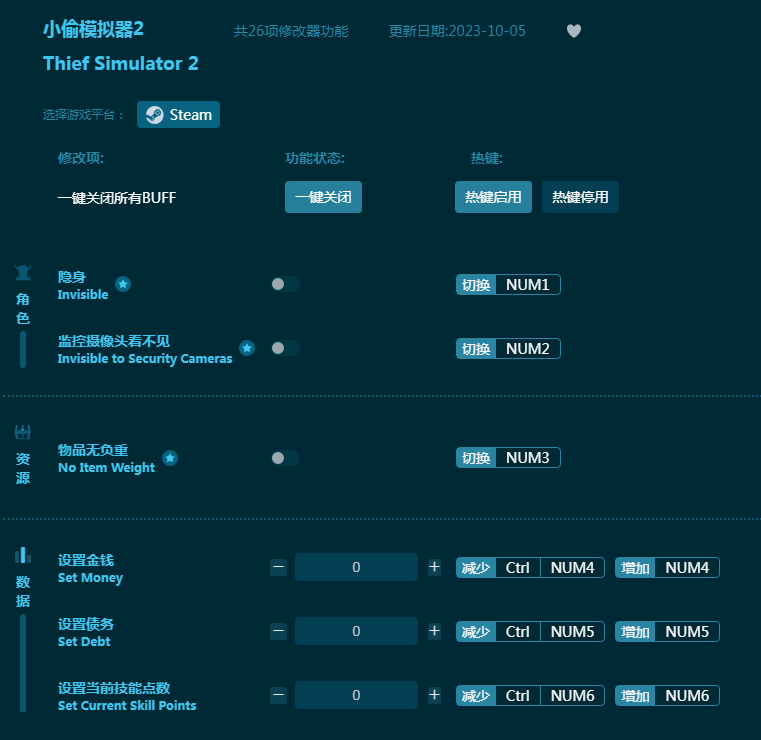Click Set Debt value input field
Screen dimensions: 761x740
click(x=356, y=631)
